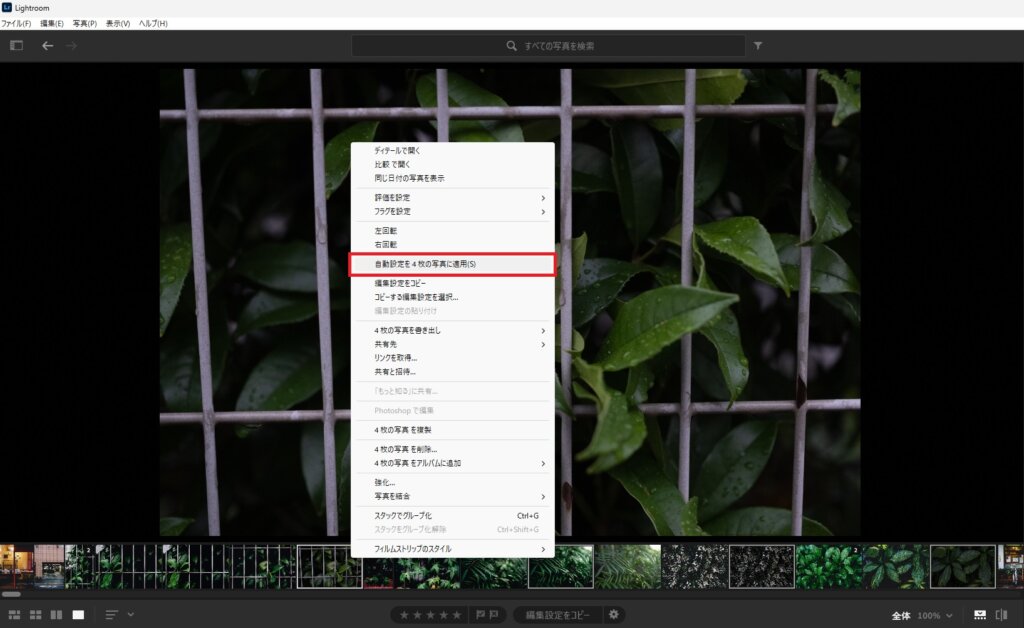Choose 強化... from the context menu

453,483
